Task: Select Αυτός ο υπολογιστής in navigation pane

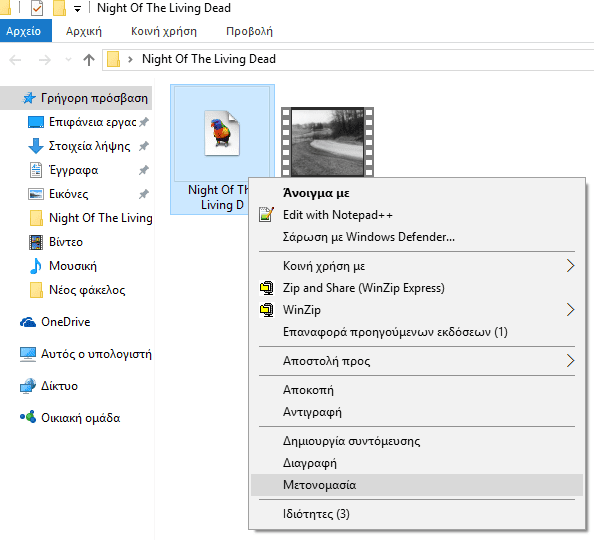Action: [96, 354]
